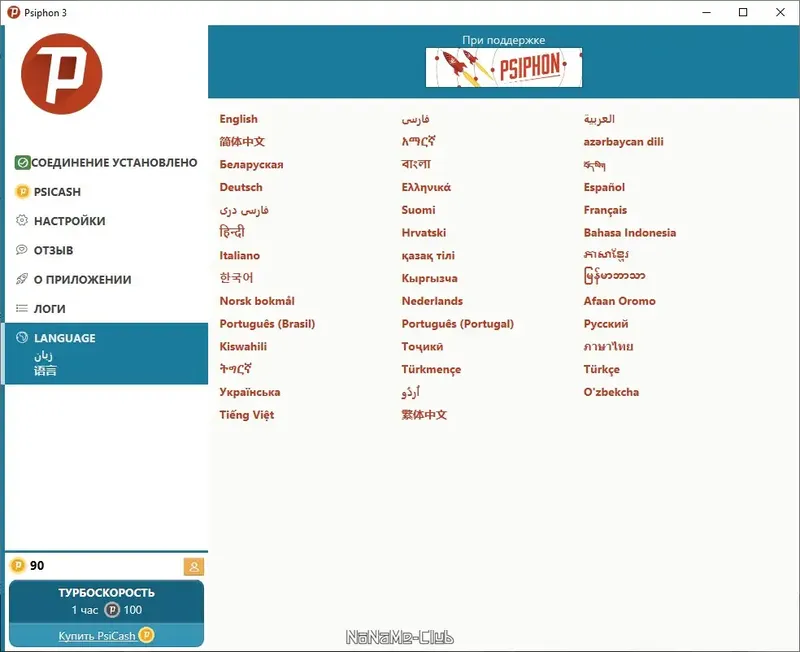The height and width of the screenshot is (652, 800).
Task: Click the large Psiphon P logo
Action: tap(62, 74)
